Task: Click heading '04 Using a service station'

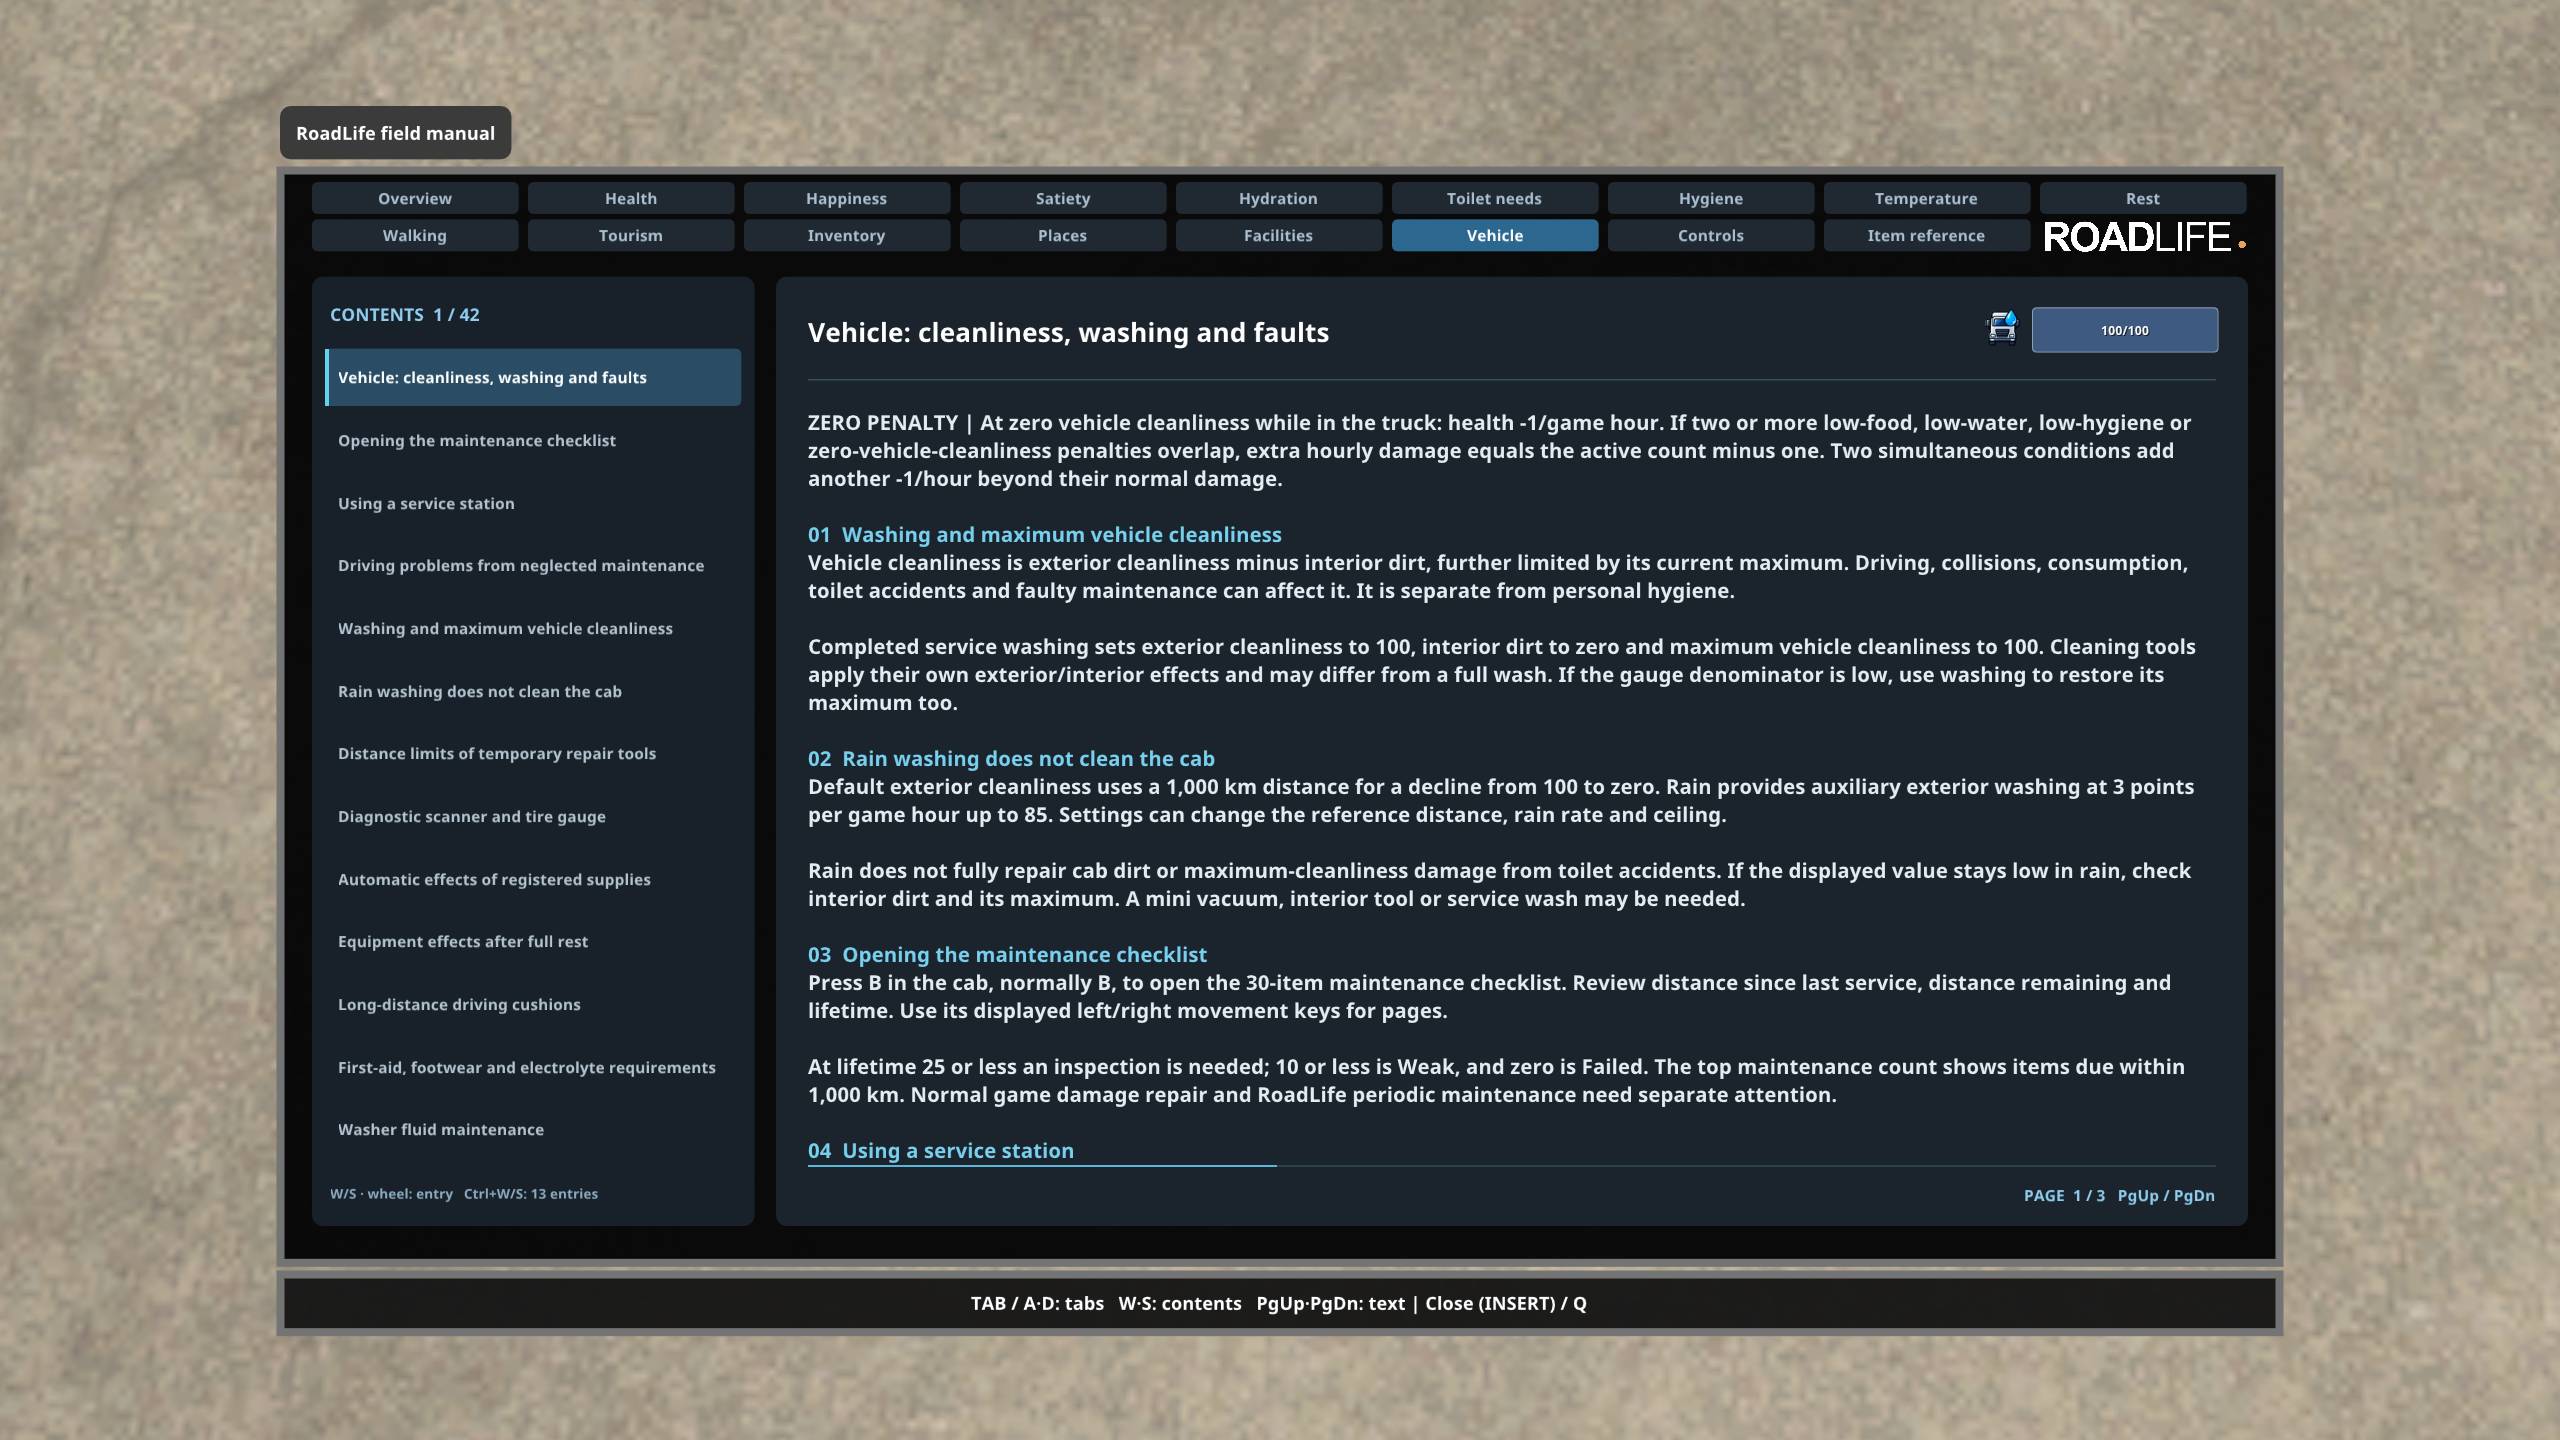Action: (941, 1150)
